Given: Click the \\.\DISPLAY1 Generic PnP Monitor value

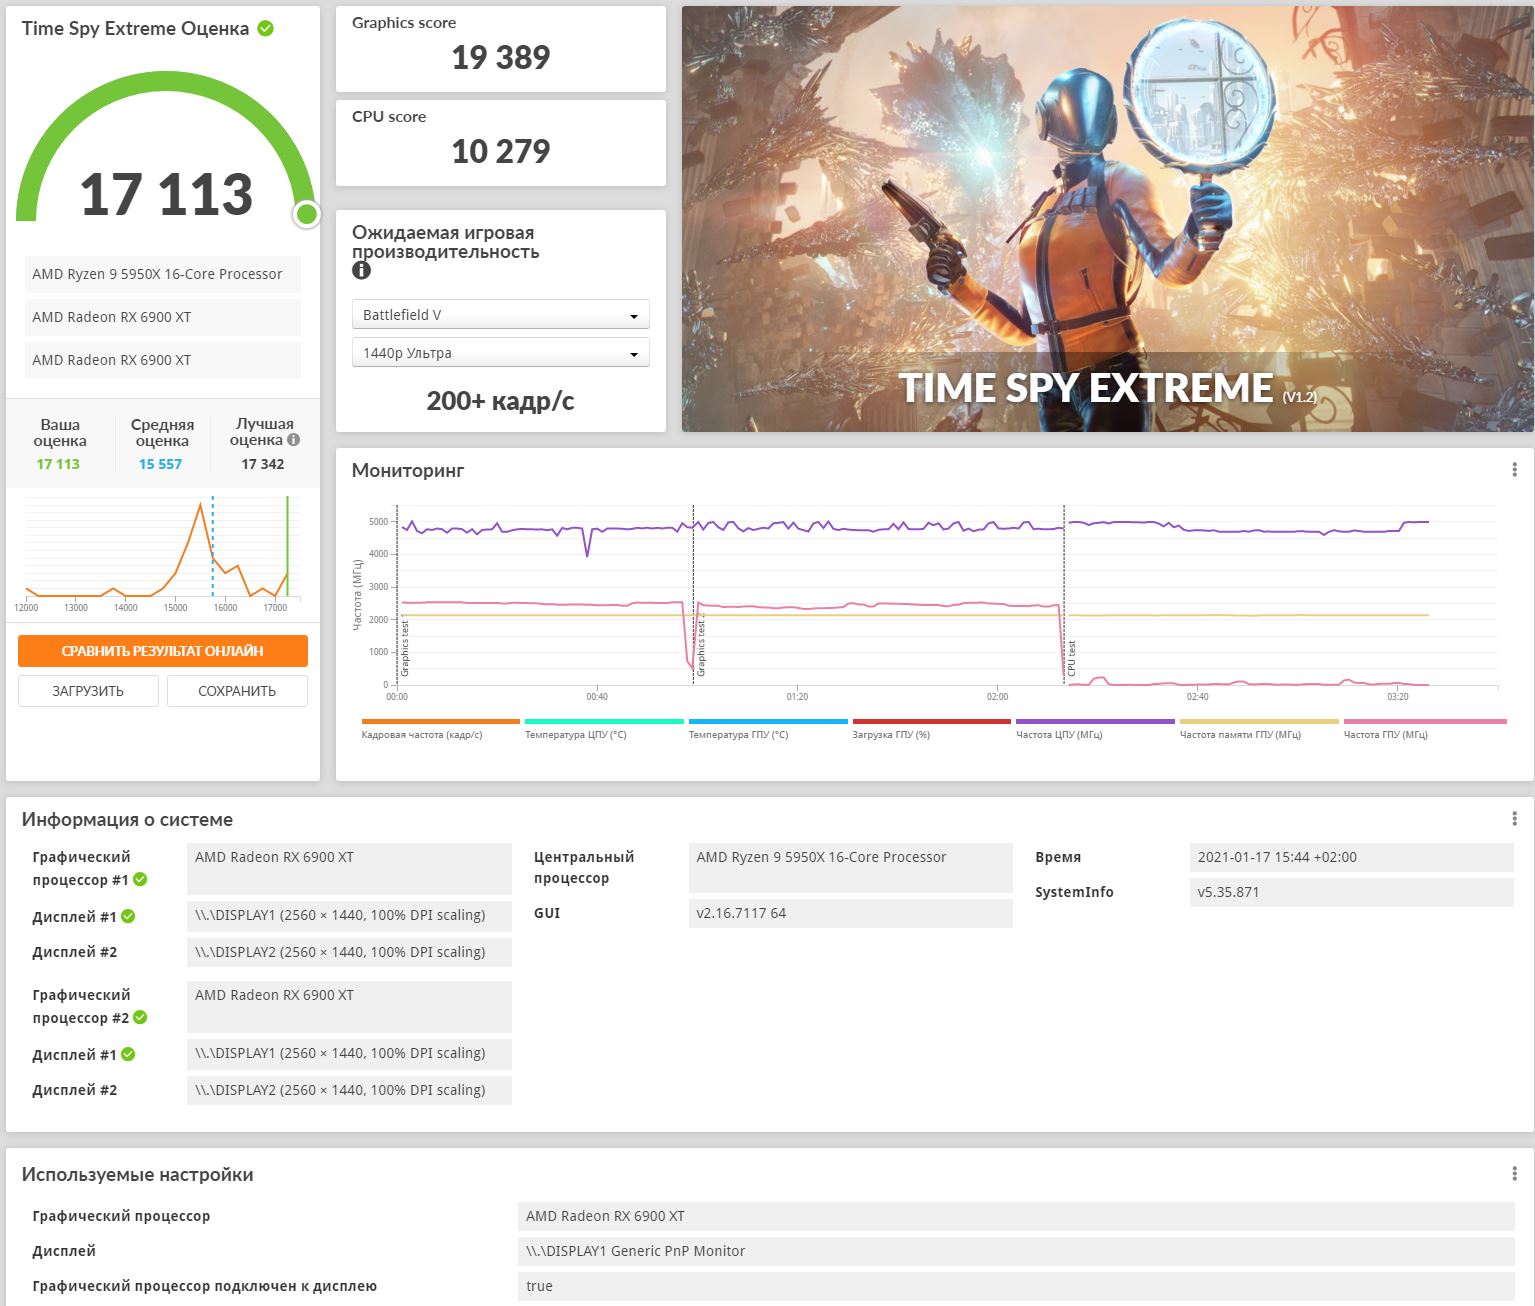Looking at the screenshot, I should coord(1016,1251).
